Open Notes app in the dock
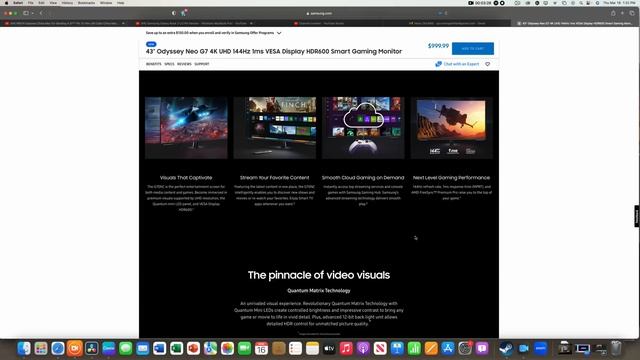 pyautogui.click(x=312, y=348)
